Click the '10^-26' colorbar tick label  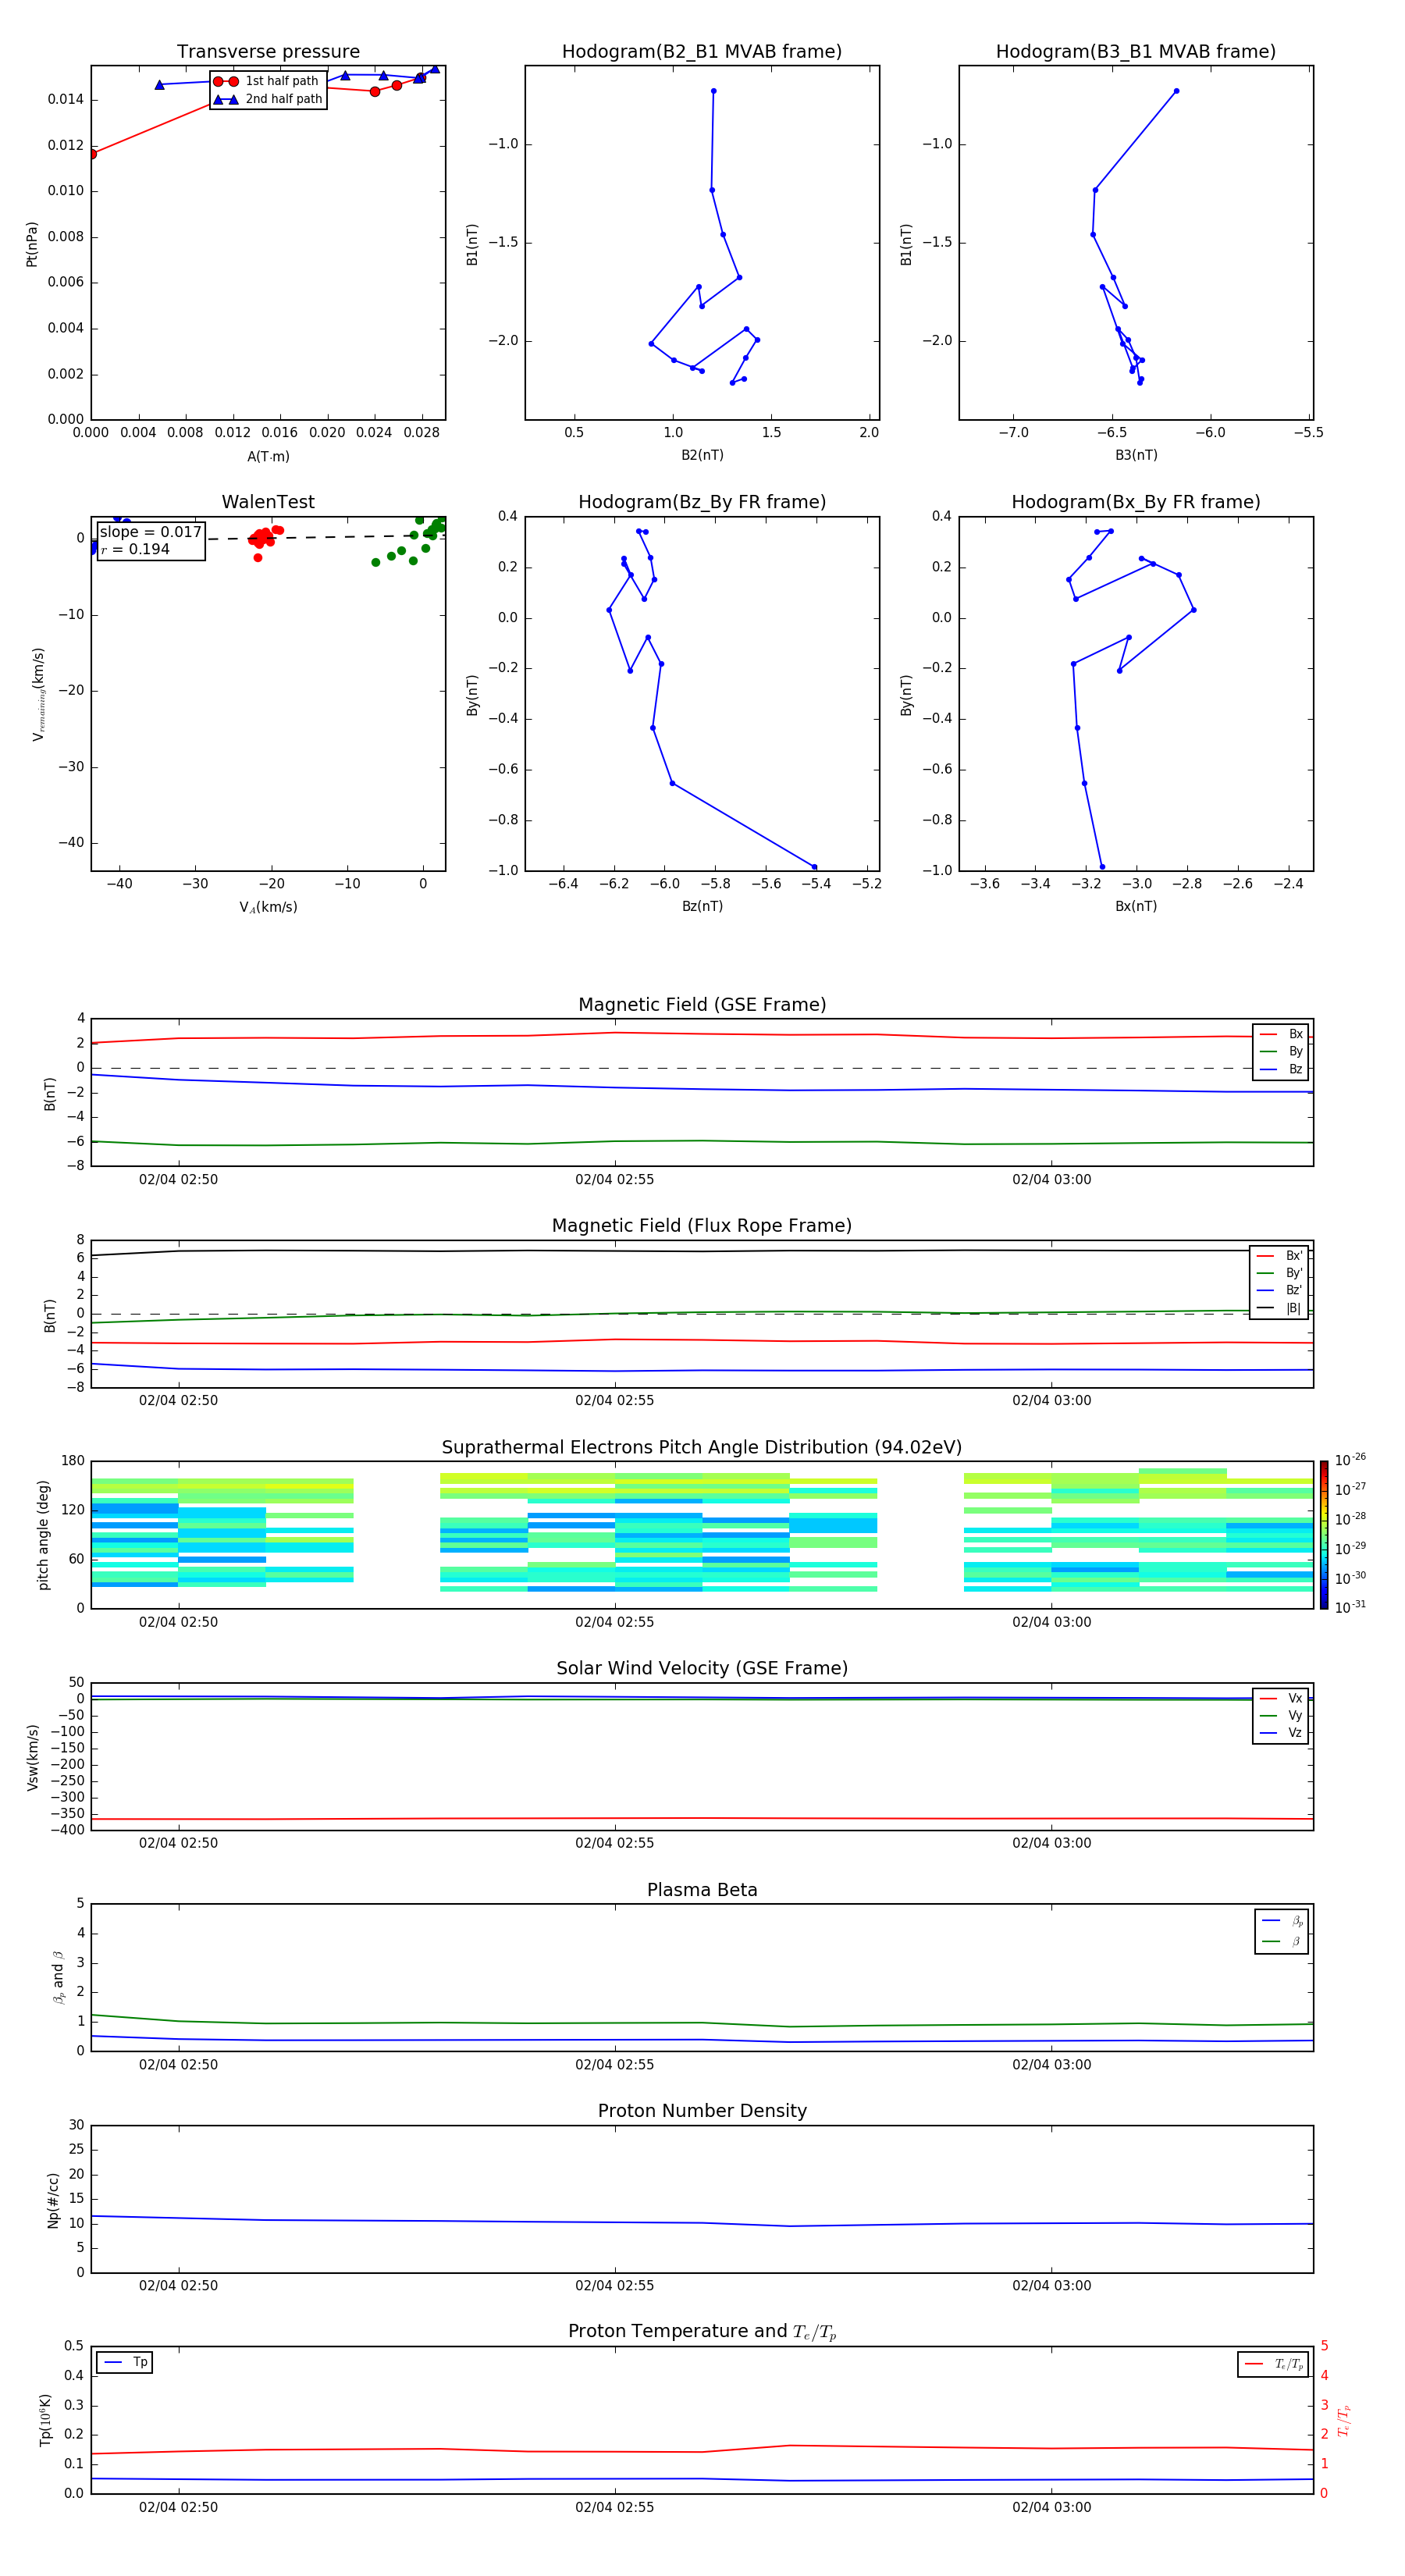coord(1350,1460)
